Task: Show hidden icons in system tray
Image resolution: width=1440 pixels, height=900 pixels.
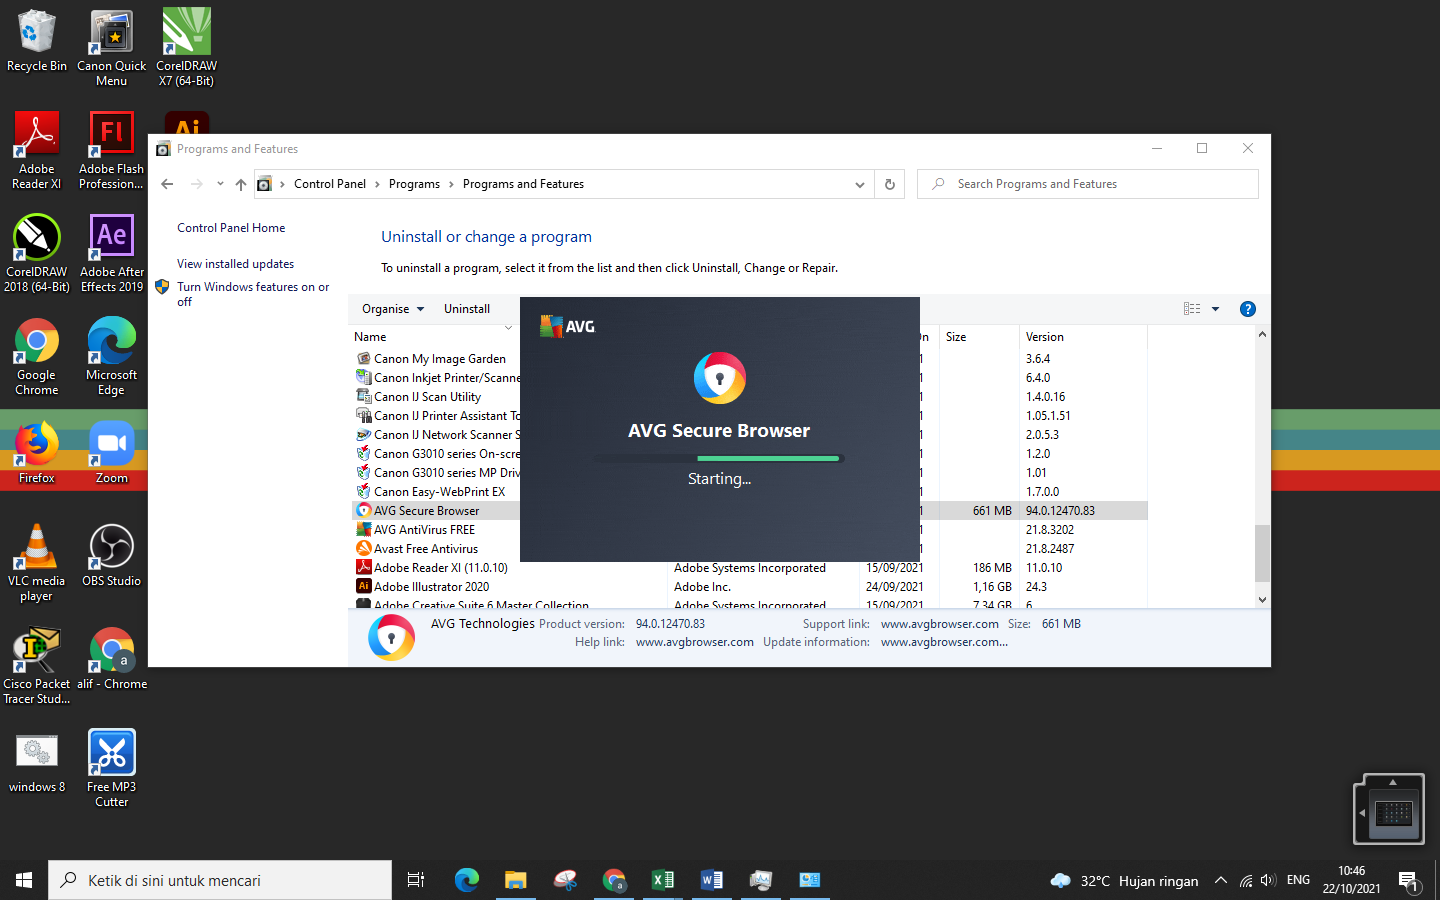Action: point(1220,881)
